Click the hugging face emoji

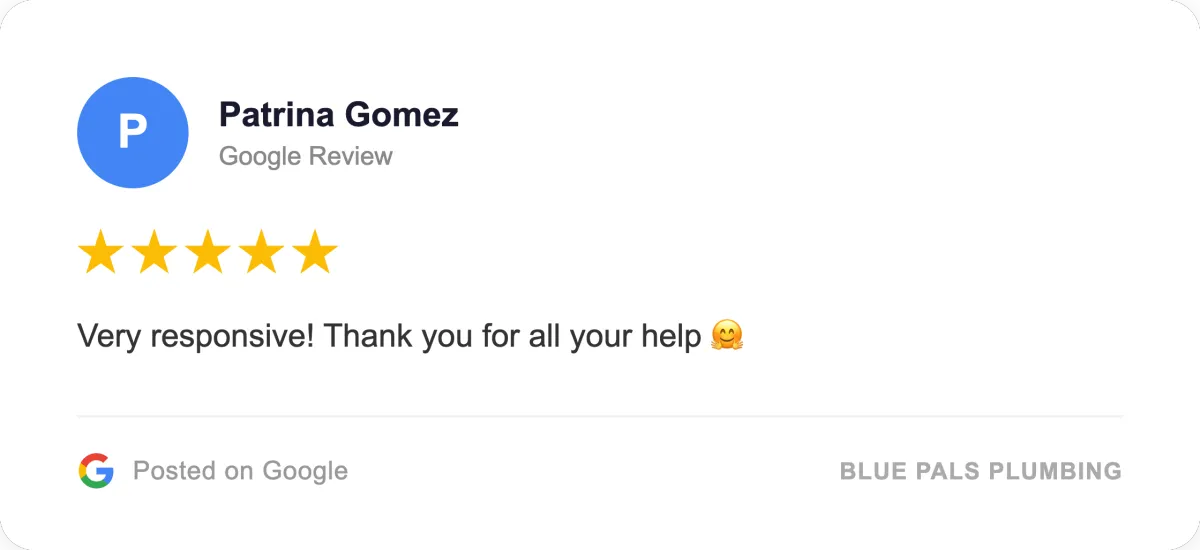pos(727,336)
